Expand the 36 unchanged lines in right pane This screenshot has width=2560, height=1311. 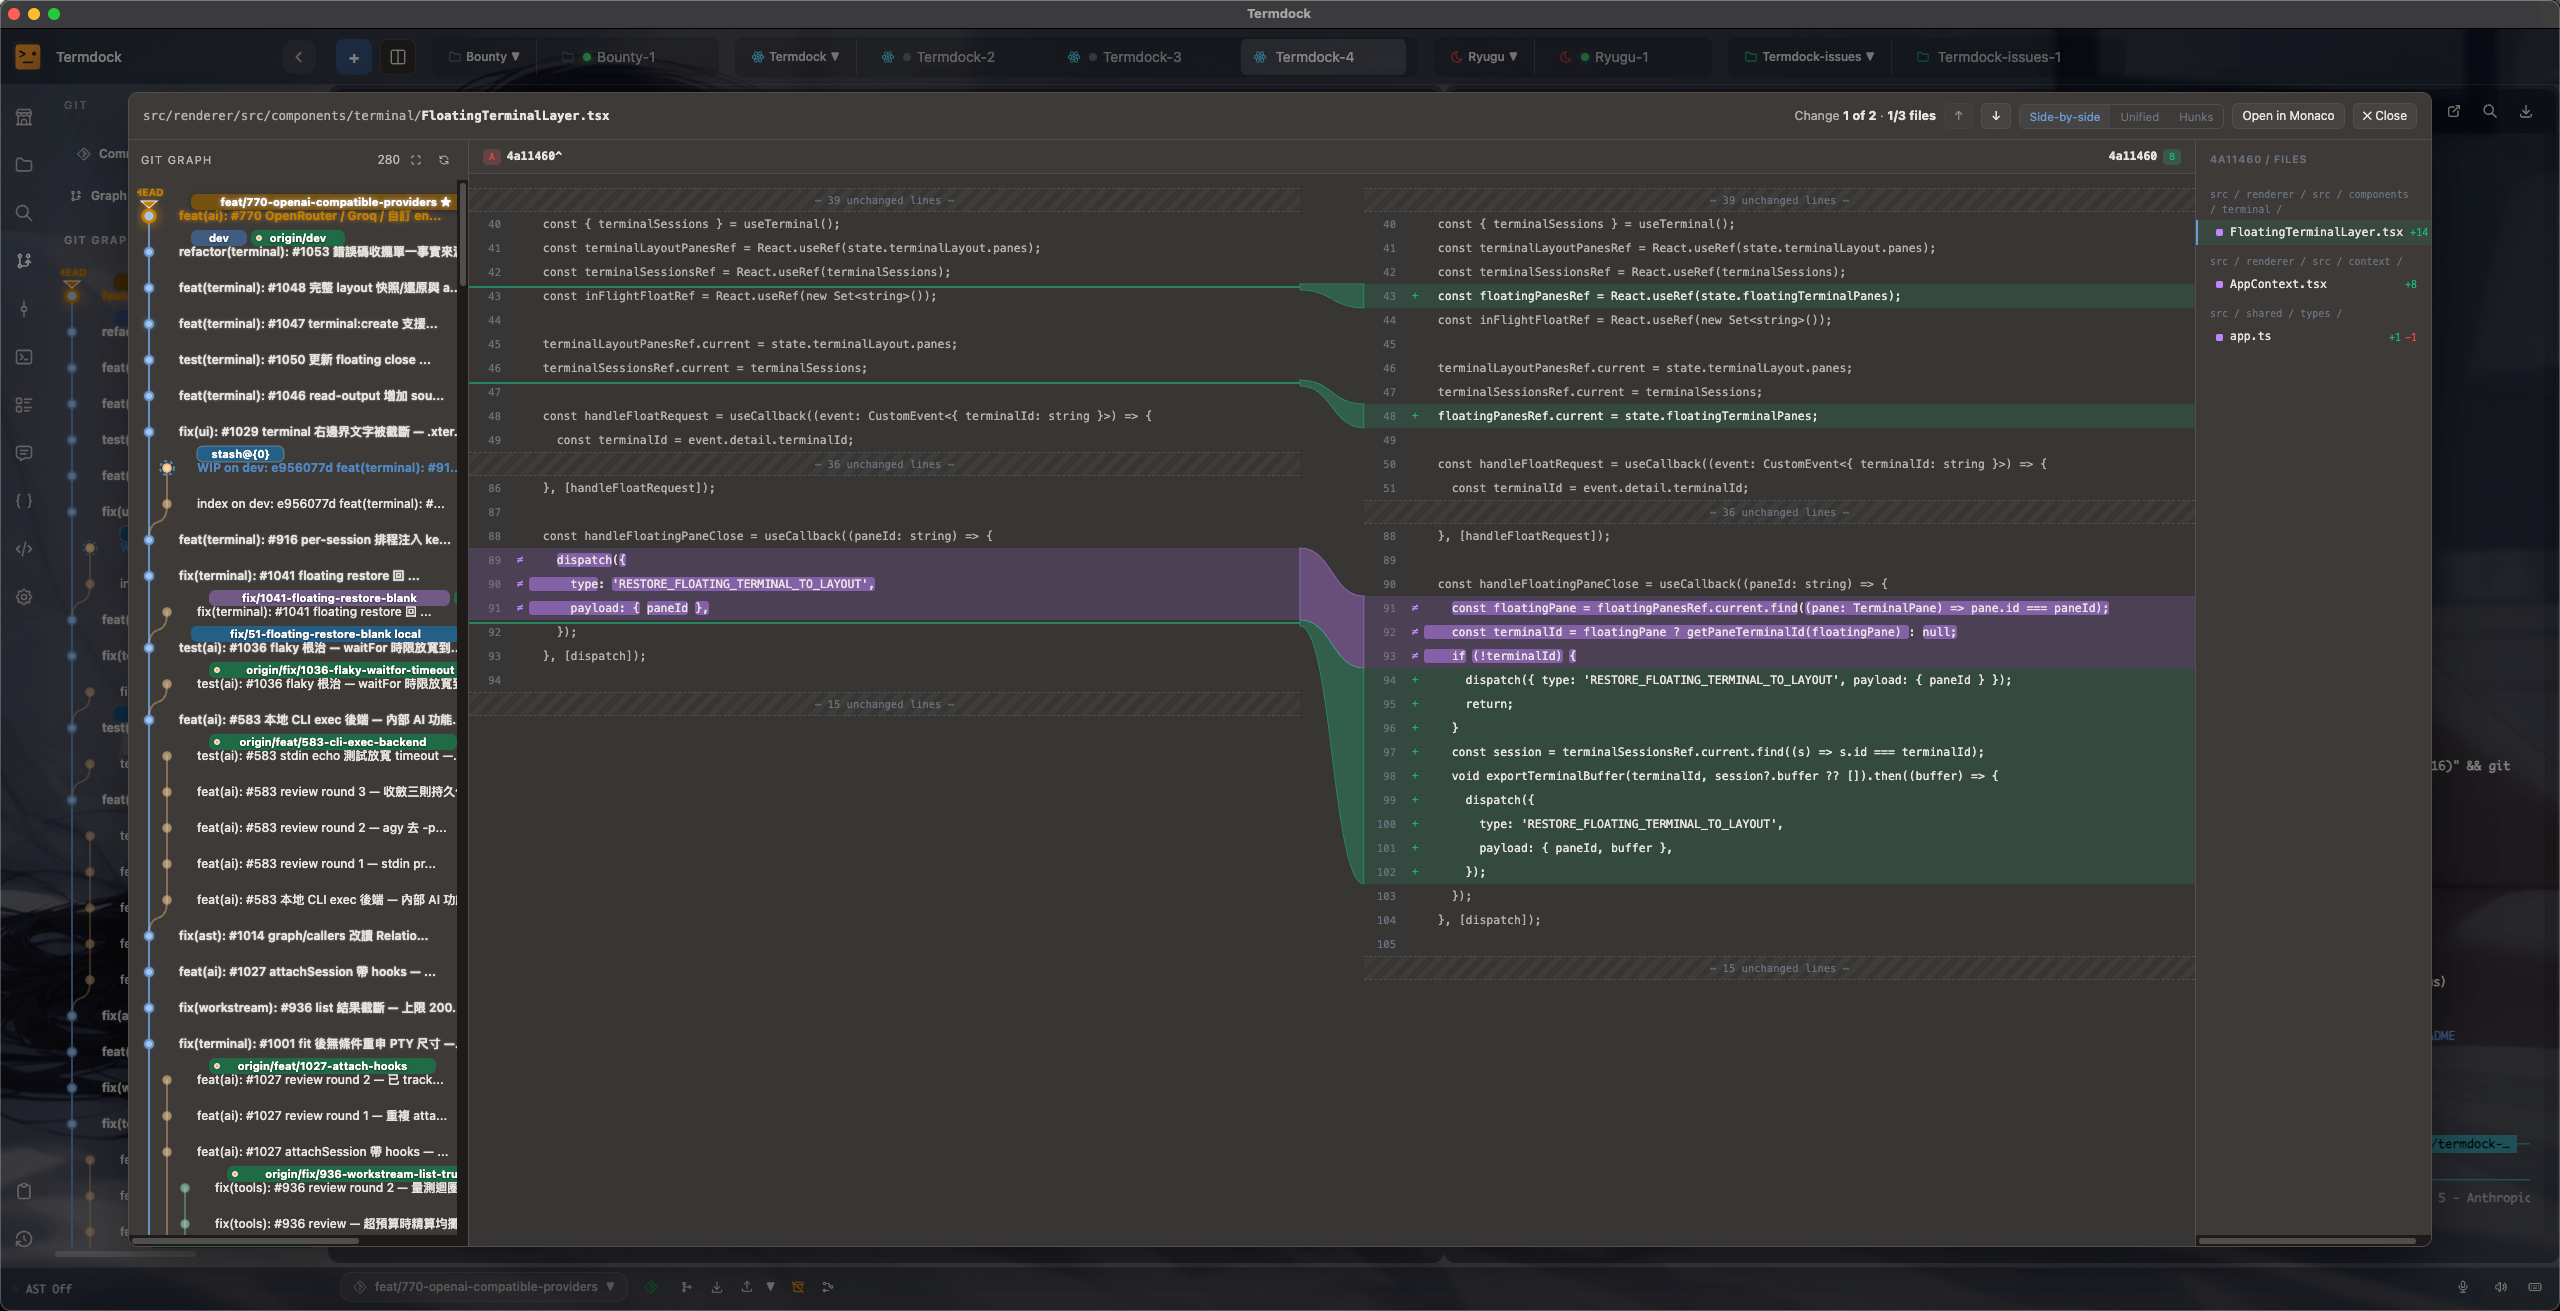point(1779,513)
